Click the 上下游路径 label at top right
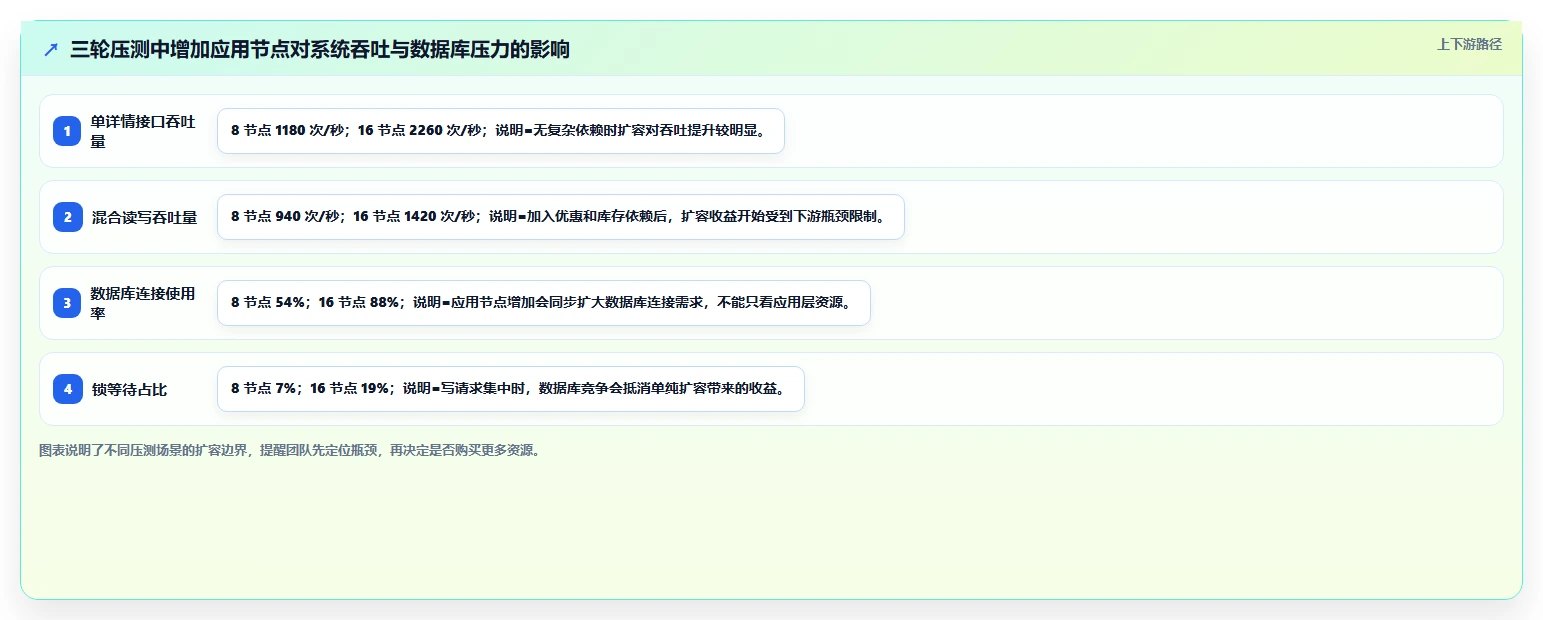Viewport: 1543px width, 620px height. tap(1469, 44)
